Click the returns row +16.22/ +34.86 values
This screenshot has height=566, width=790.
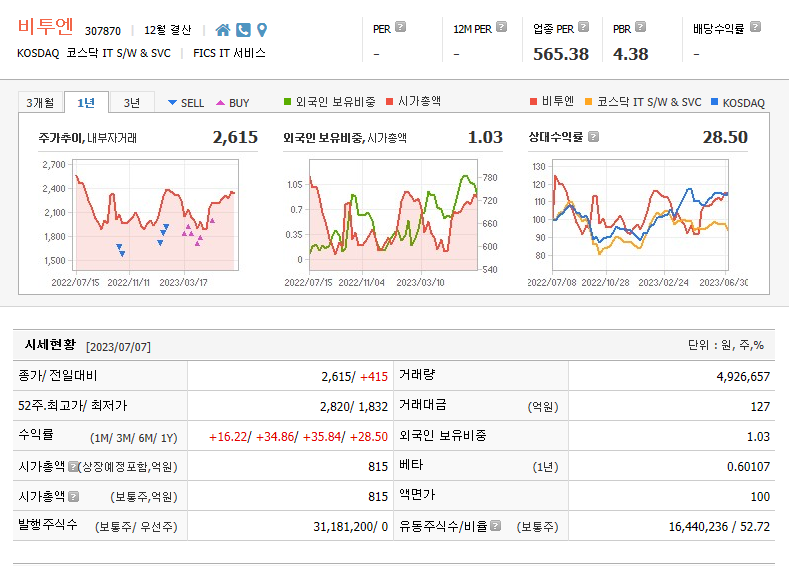(x=298, y=437)
